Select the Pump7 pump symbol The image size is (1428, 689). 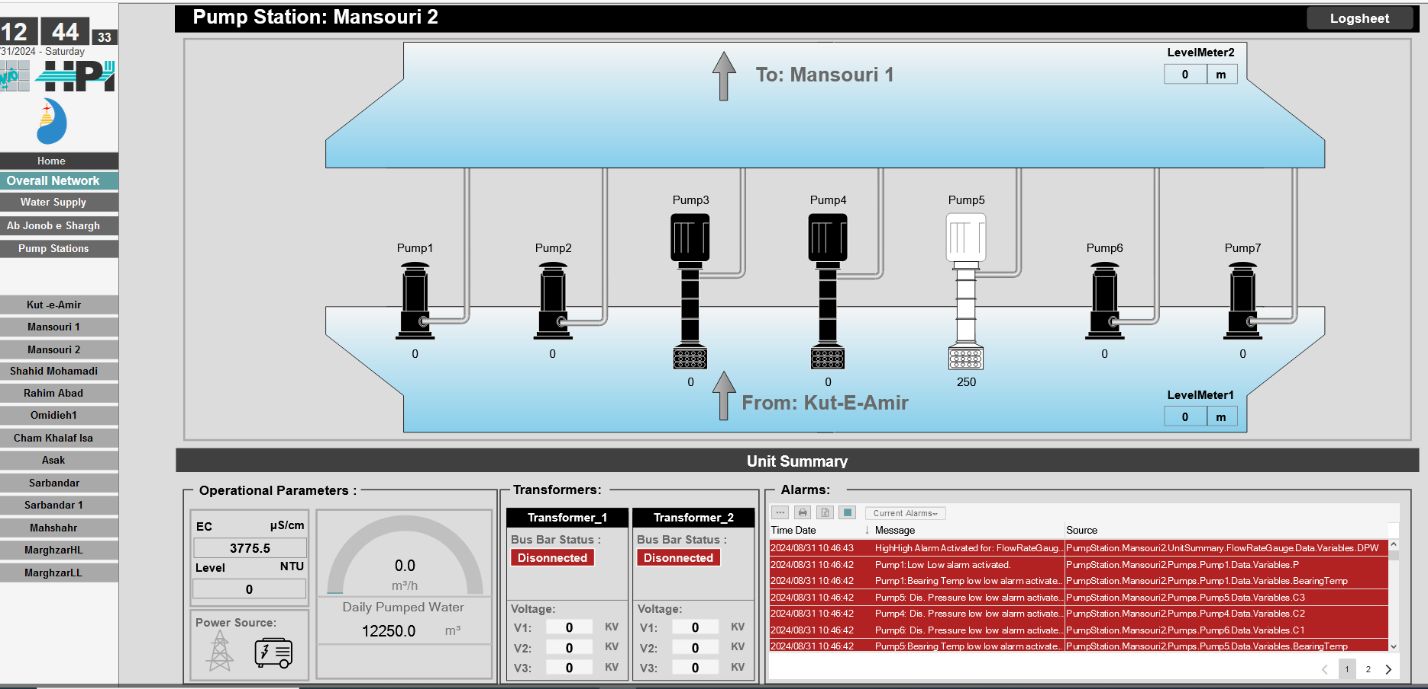coord(1242,301)
